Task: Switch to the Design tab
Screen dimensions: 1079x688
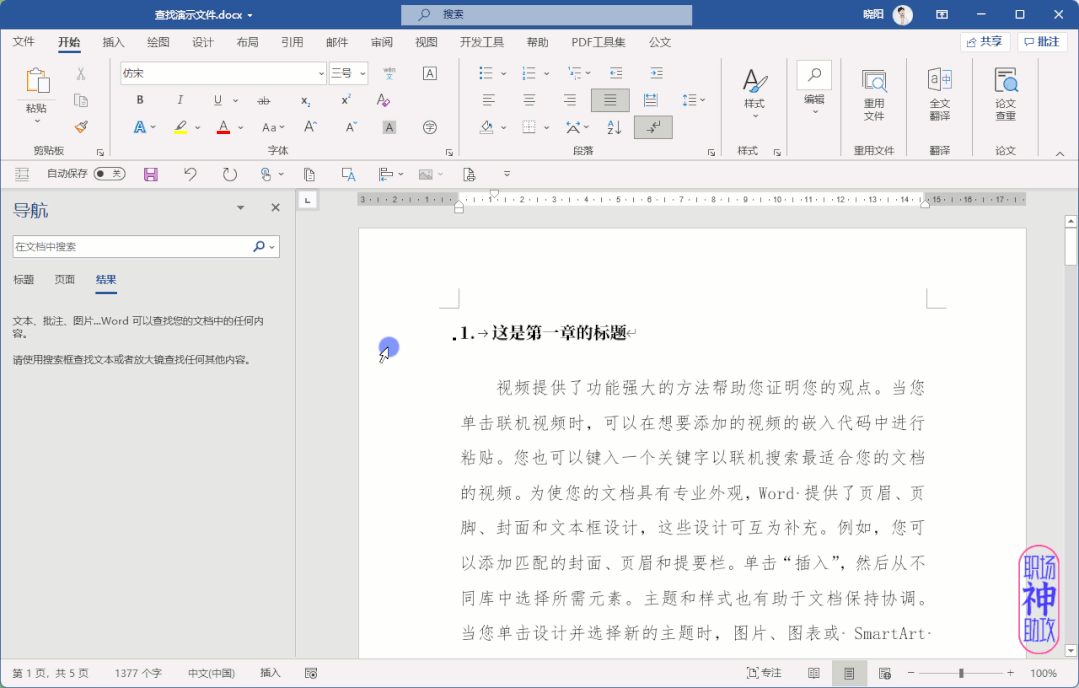Action: pyautogui.click(x=202, y=42)
